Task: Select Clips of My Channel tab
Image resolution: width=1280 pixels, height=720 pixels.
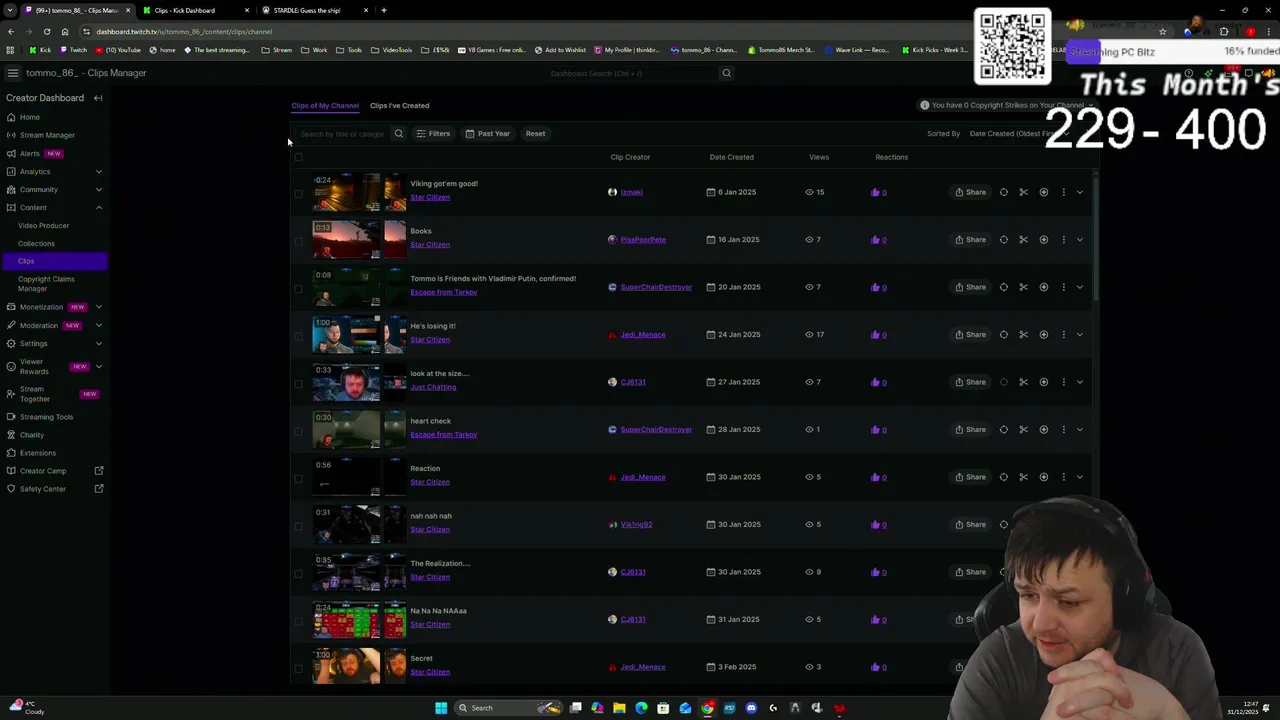Action: [325, 106]
